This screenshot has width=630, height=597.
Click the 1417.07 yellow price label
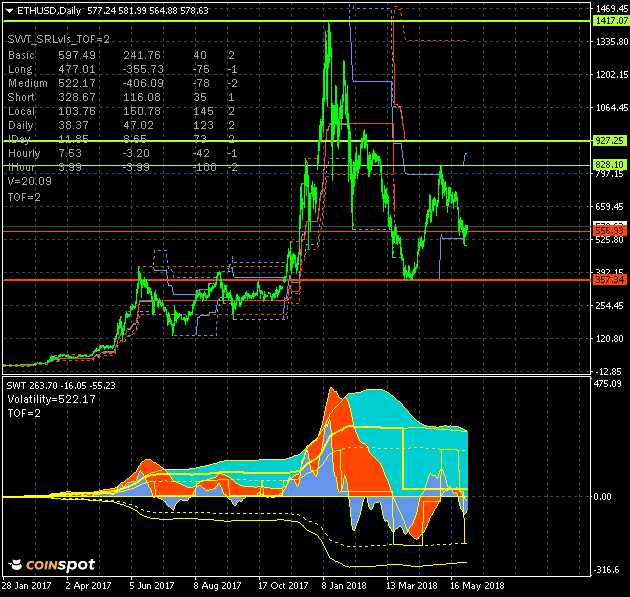pyautogui.click(x=609, y=20)
